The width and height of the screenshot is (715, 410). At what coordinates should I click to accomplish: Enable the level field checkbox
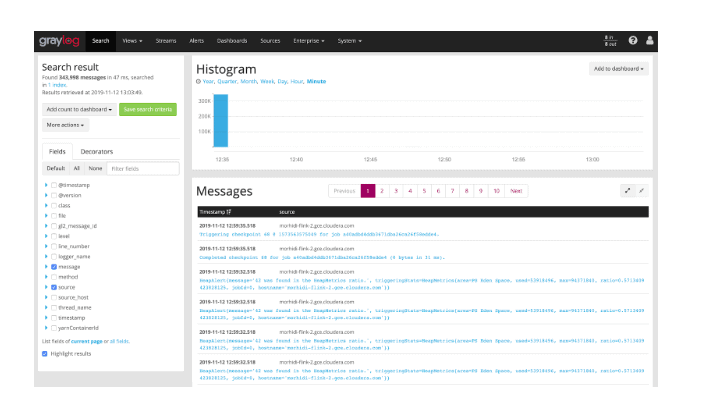[54, 236]
